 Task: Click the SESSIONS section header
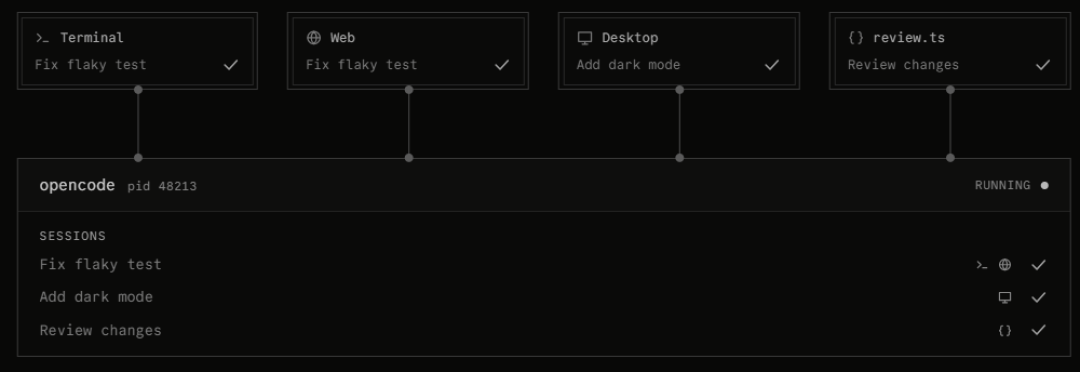pyautogui.click(x=72, y=236)
